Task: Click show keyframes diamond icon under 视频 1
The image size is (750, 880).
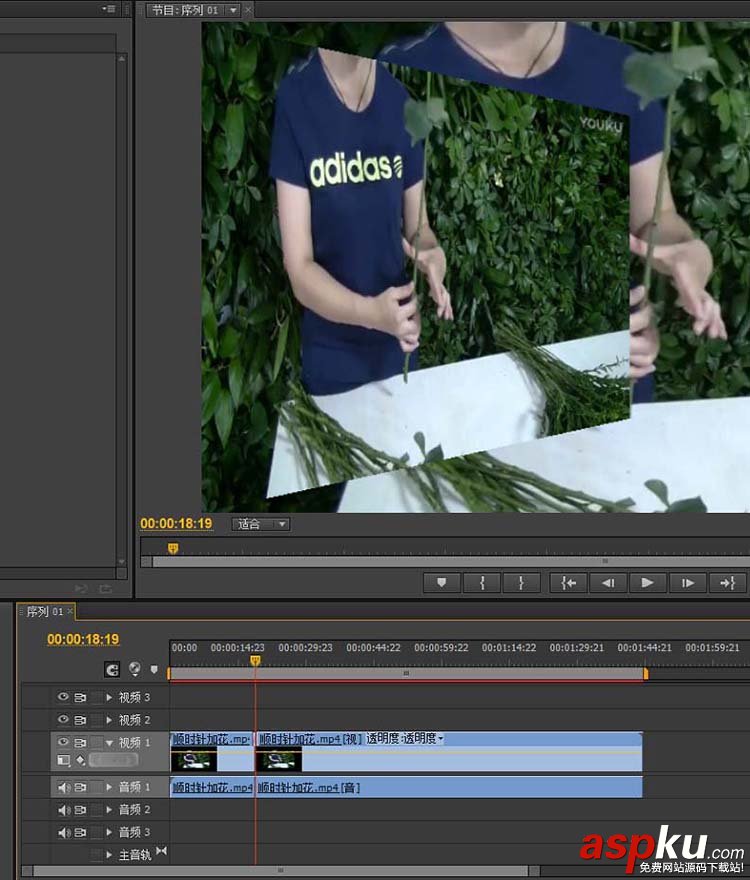Action: 80,760
